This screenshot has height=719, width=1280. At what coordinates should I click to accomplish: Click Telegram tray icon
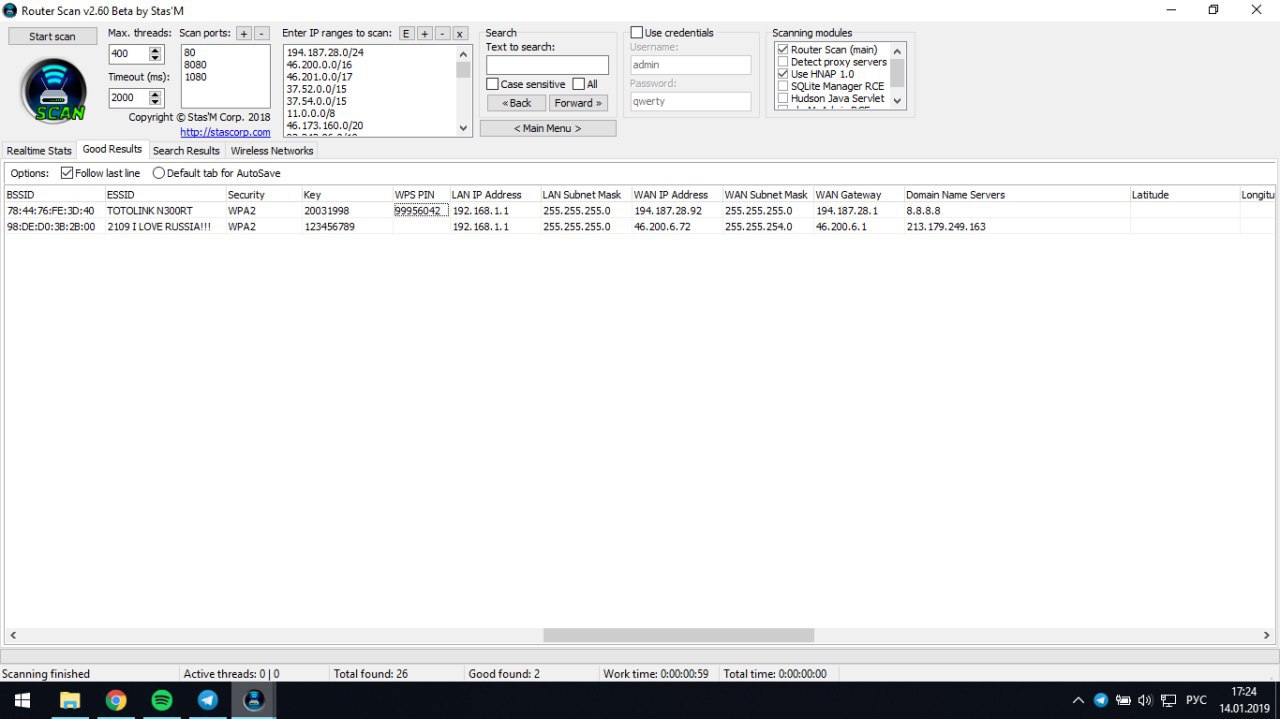pyautogui.click(x=1100, y=700)
